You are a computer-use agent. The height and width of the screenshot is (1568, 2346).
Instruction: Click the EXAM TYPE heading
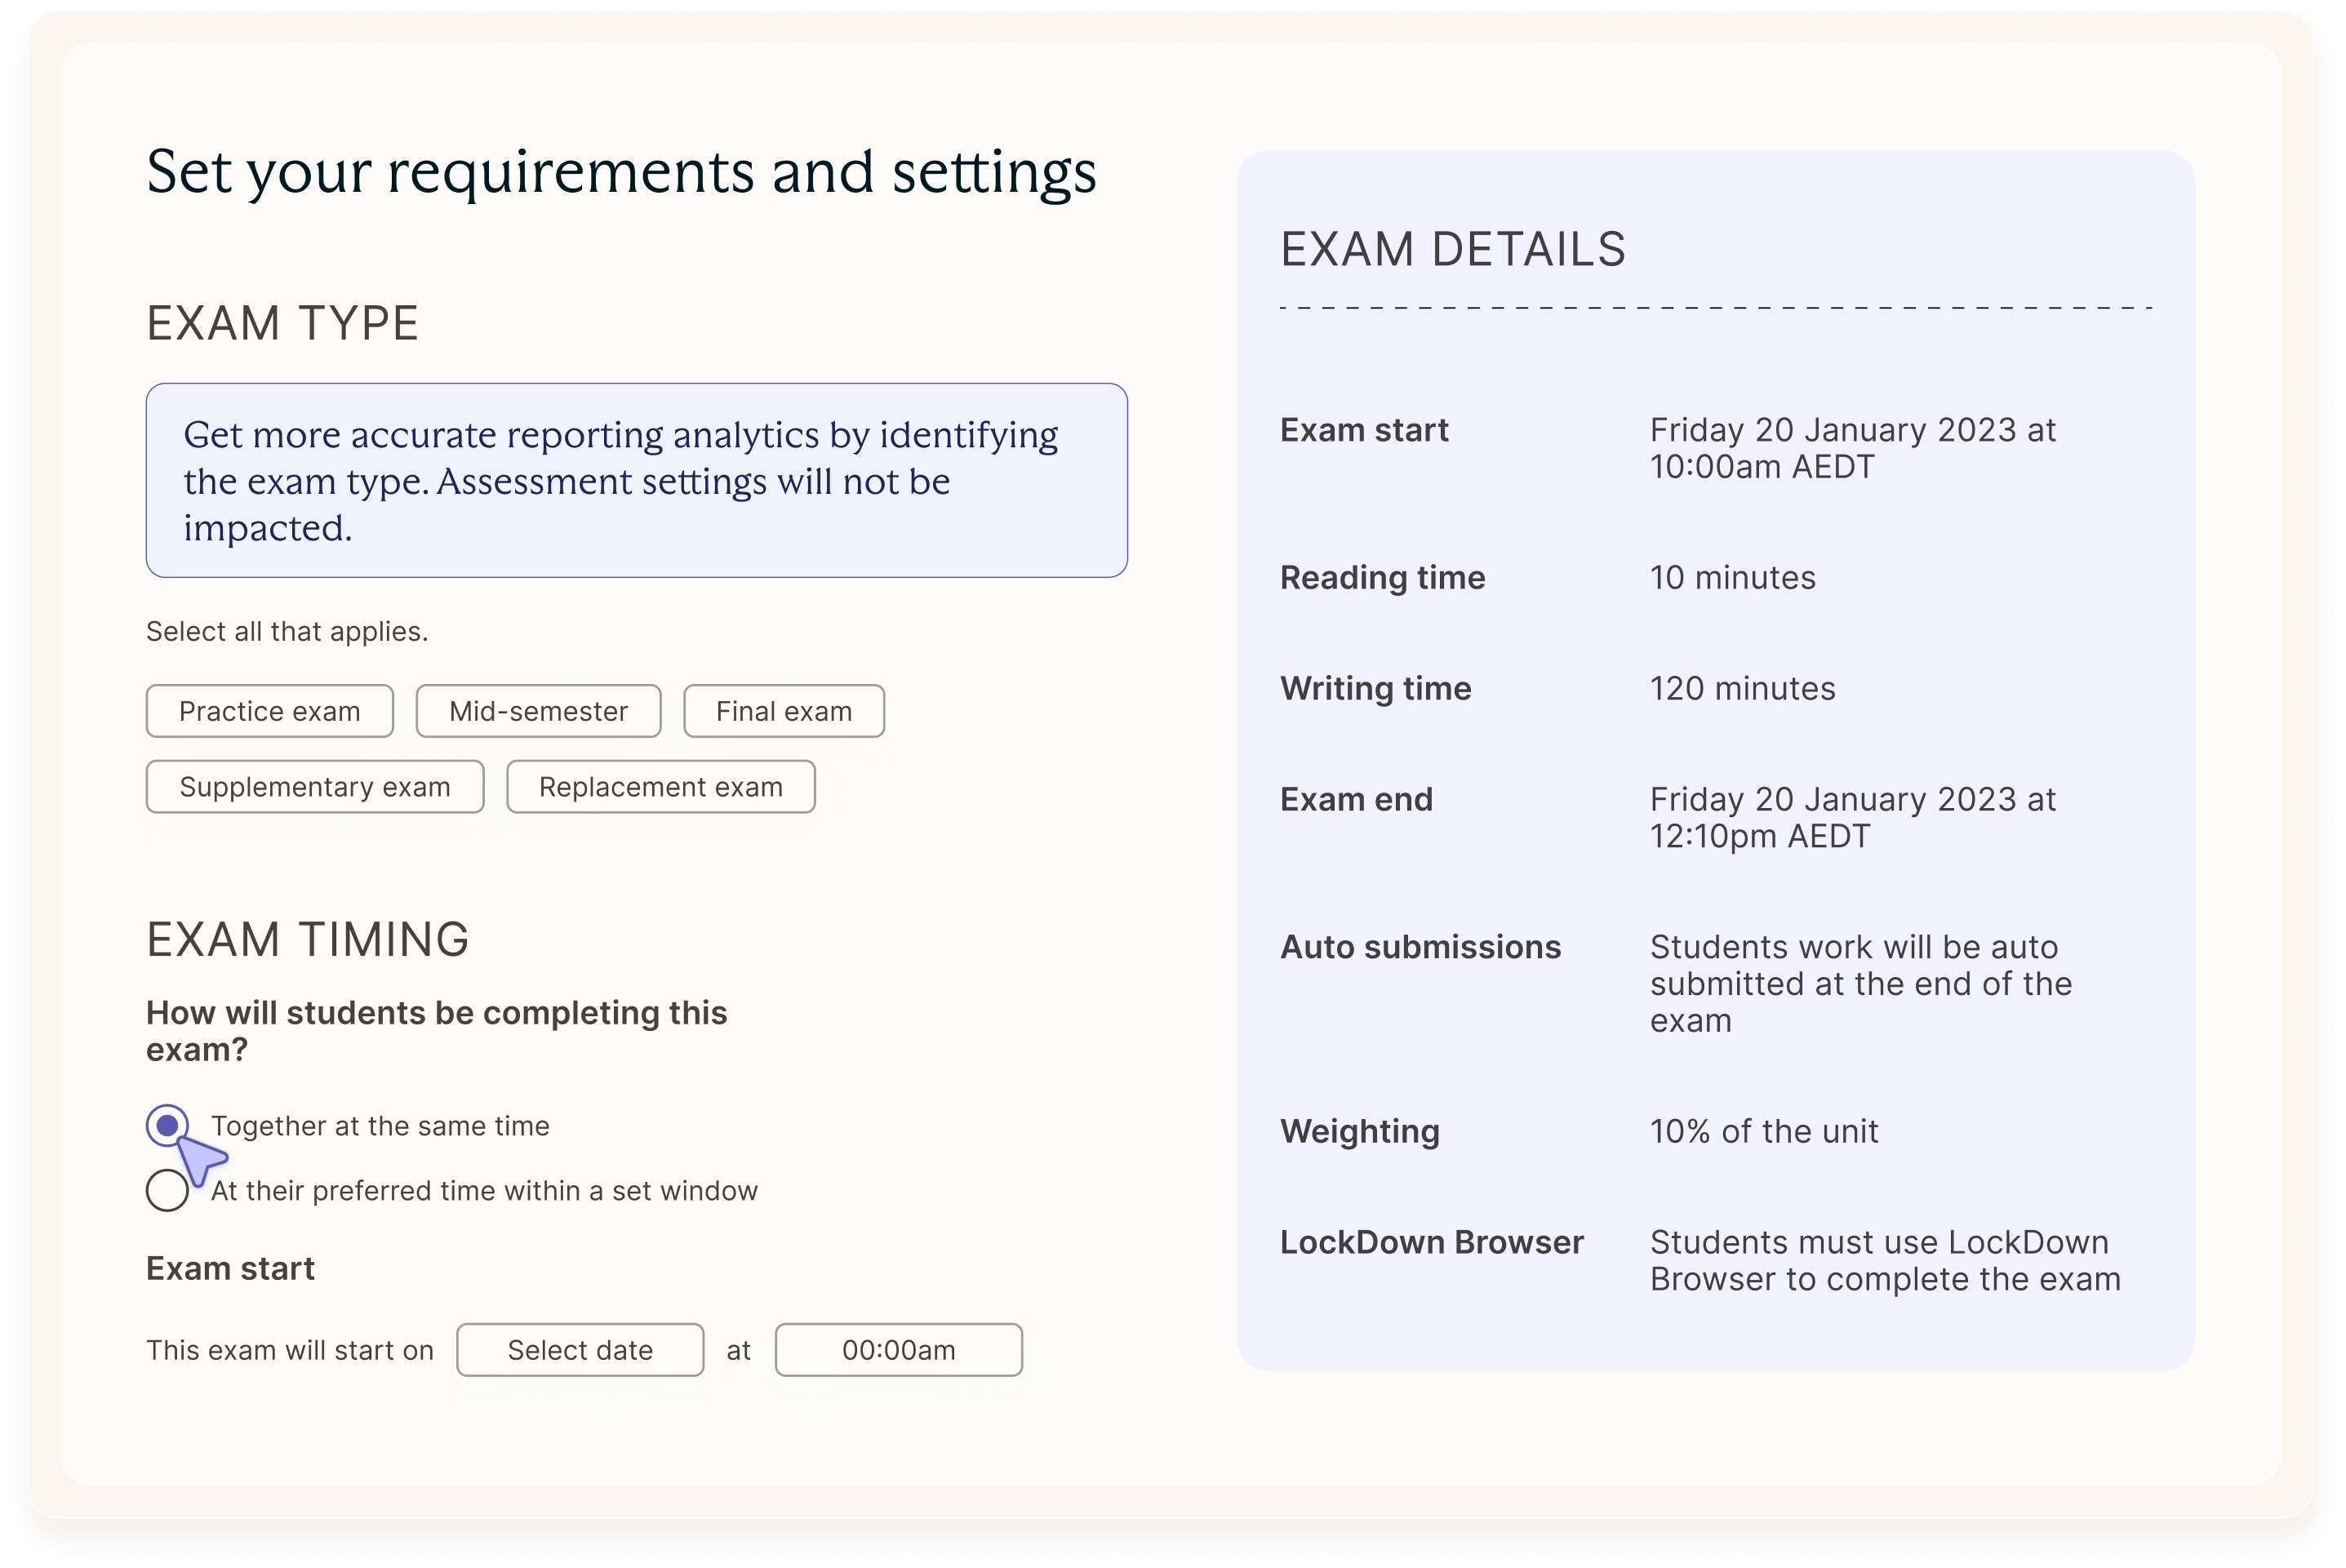pyautogui.click(x=282, y=324)
